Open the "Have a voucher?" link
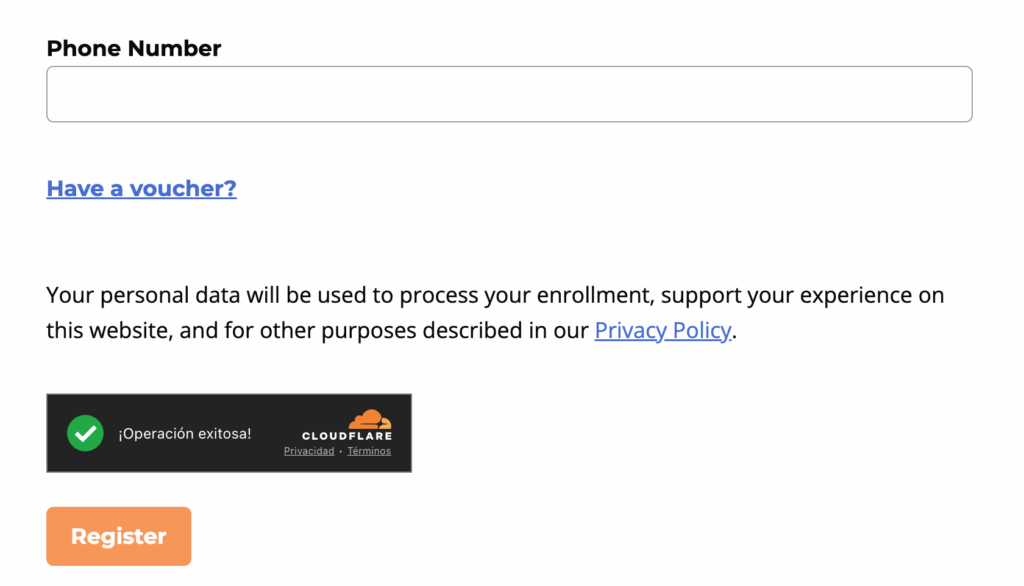Image resolution: width=1024 pixels, height=586 pixels. (141, 188)
